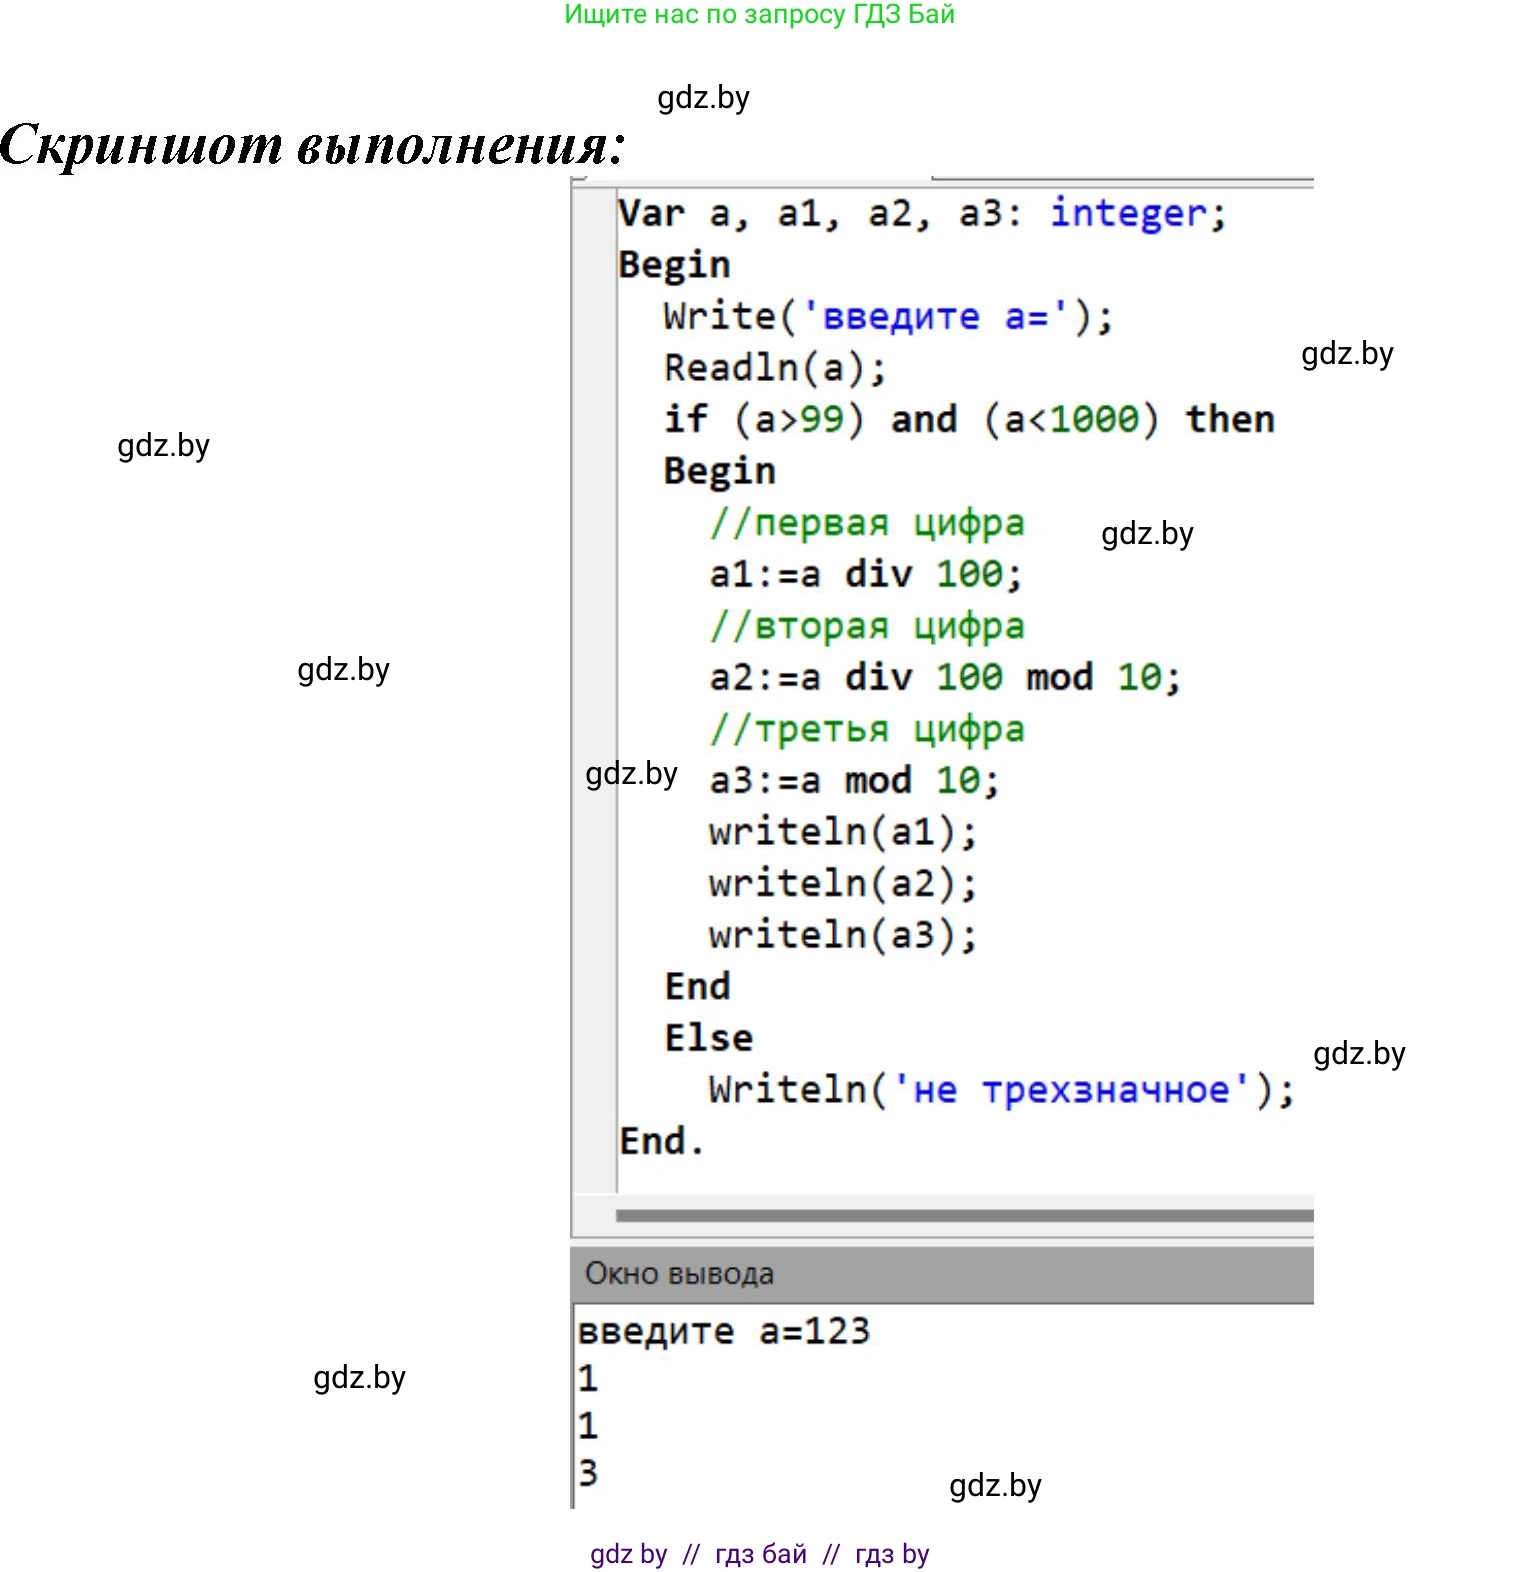Viewport: 1522px width, 1572px height.
Task: Place cursor on 'a3:=a mod 10;' line
Action: coord(853,781)
